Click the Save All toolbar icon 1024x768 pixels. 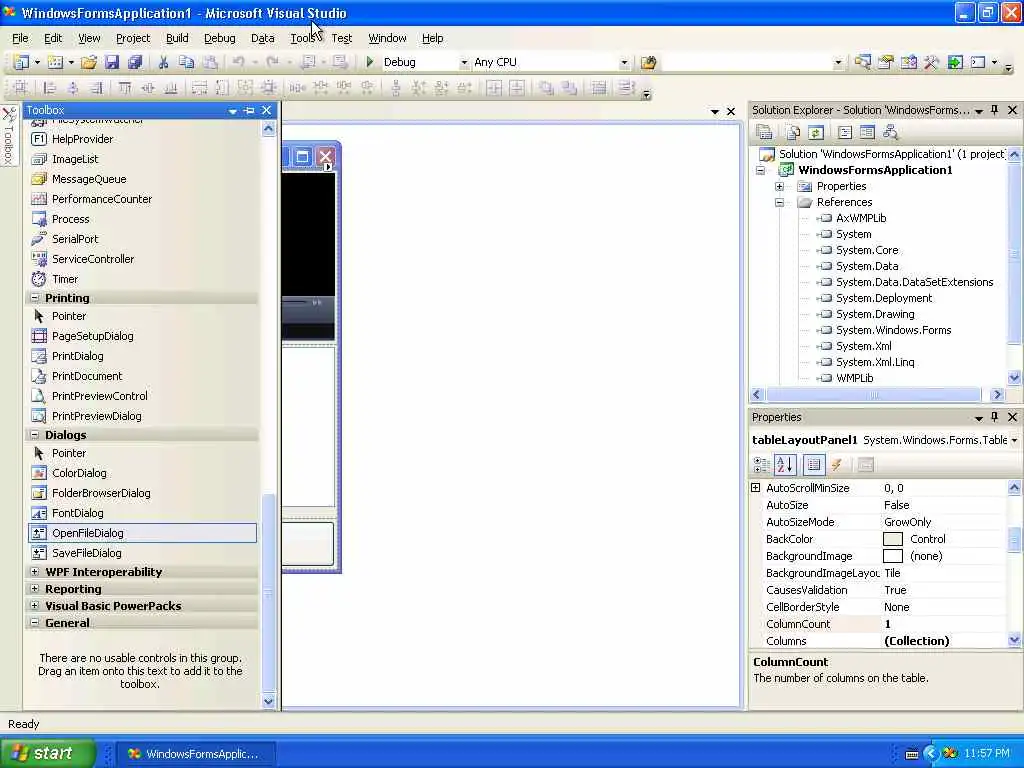tap(135, 62)
